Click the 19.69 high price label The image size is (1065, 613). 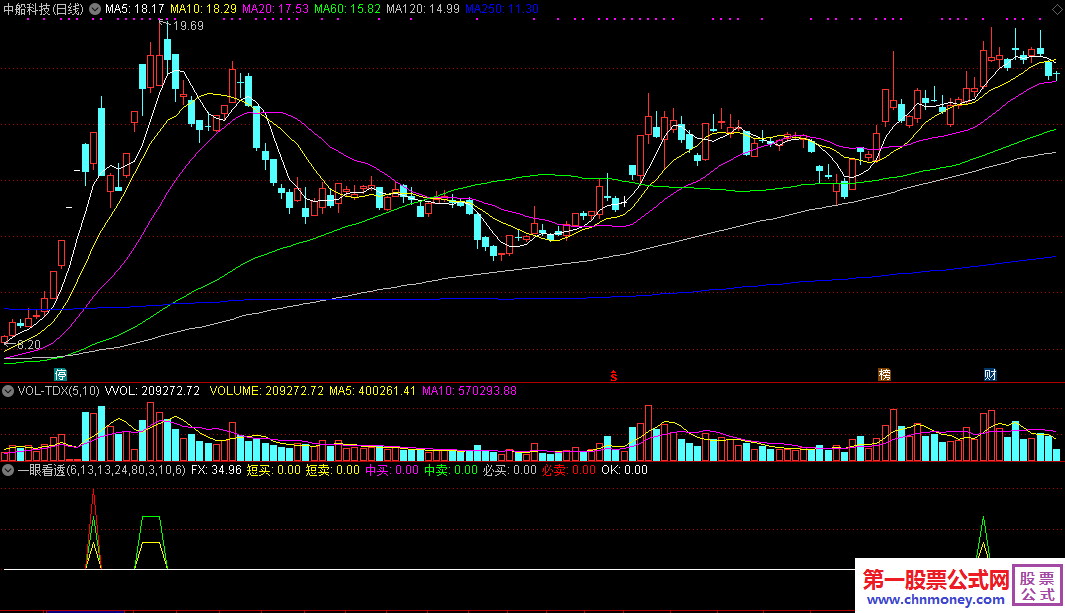point(188,26)
